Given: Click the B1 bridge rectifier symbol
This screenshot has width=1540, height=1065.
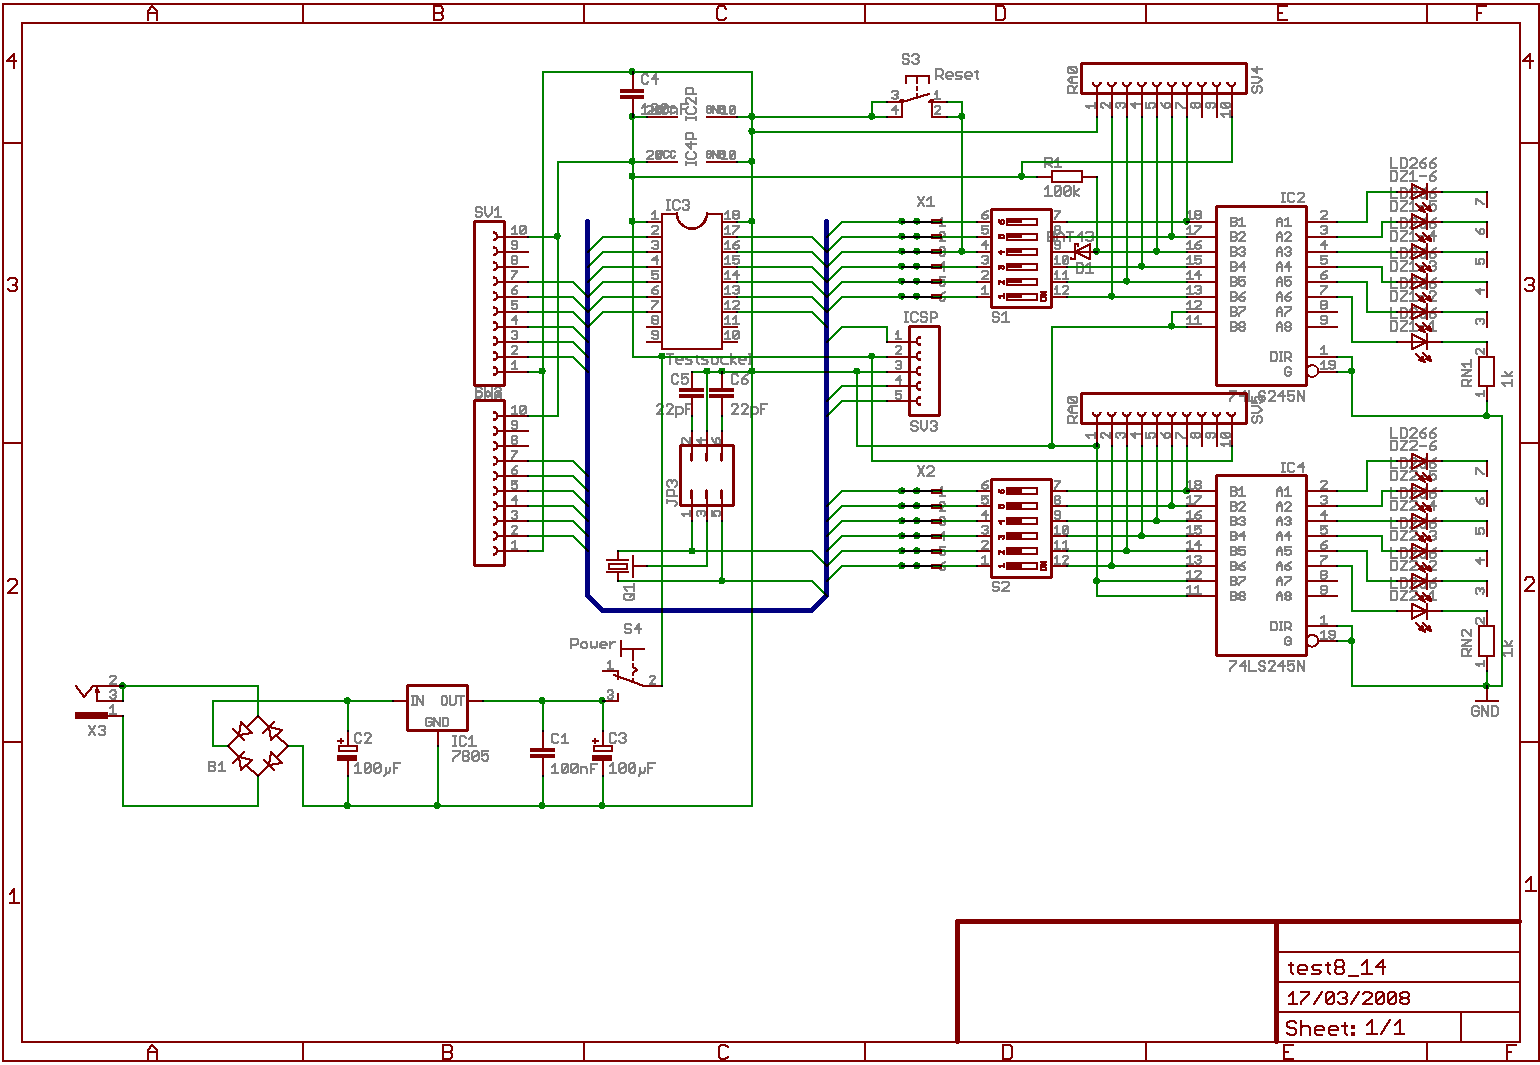Looking at the screenshot, I should [x=257, y=746].
